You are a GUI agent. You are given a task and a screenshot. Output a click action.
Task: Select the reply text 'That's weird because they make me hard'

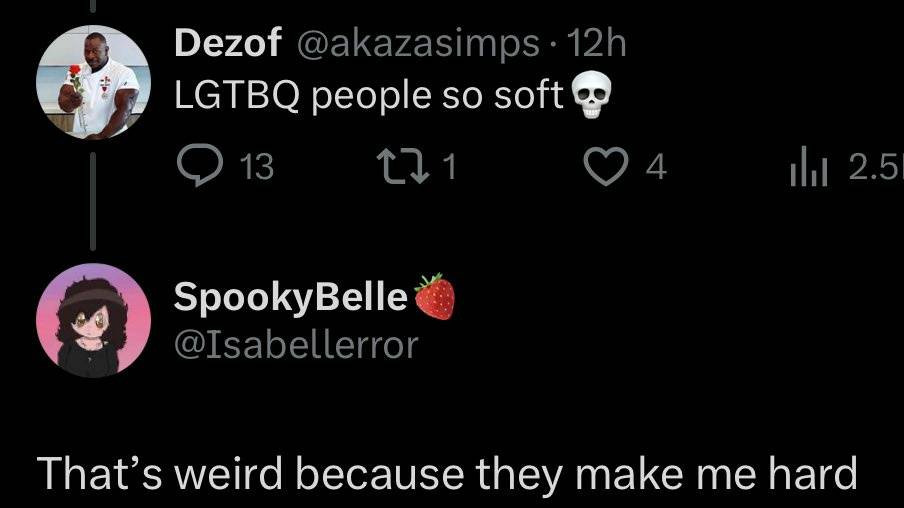click(x=447, y=474)
